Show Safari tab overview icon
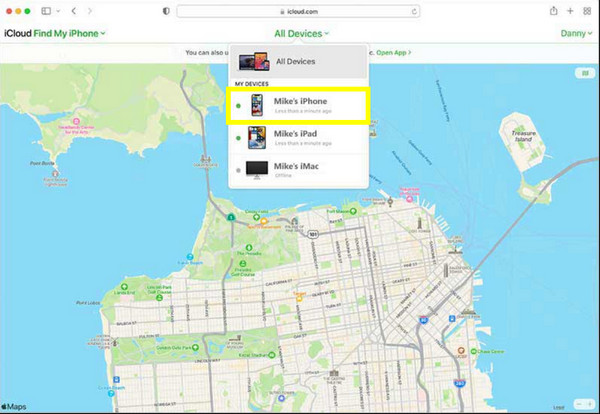Image resolution: width=600 pixels, height=414 pixels. tap(586, 11)
